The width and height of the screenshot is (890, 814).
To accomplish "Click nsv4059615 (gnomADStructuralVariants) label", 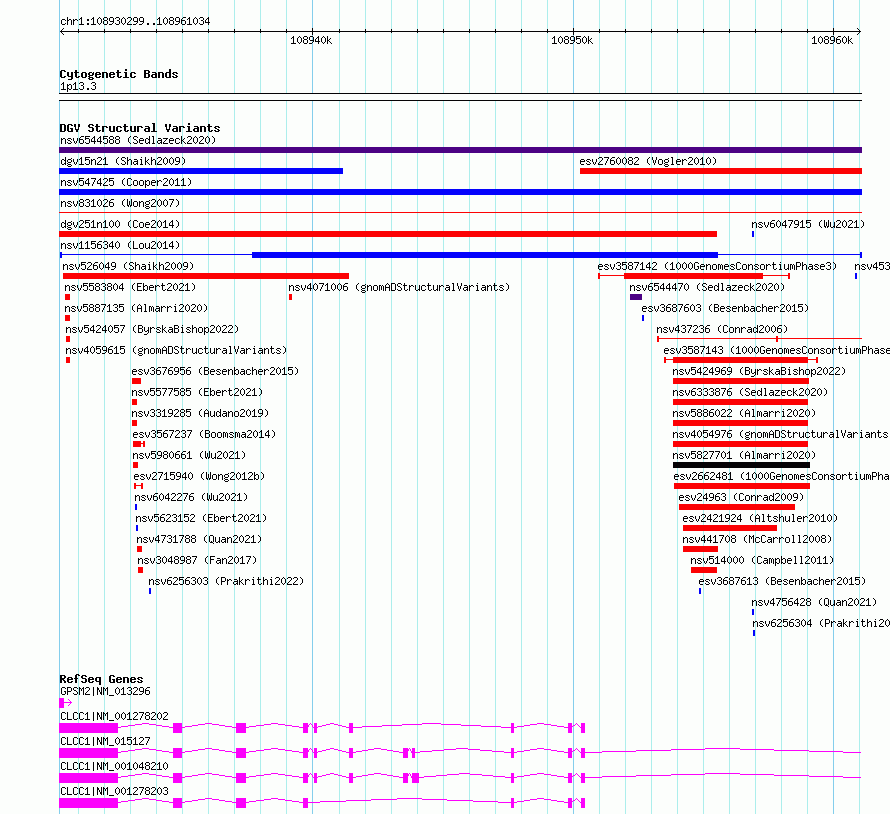I will [x=176, y=350].
